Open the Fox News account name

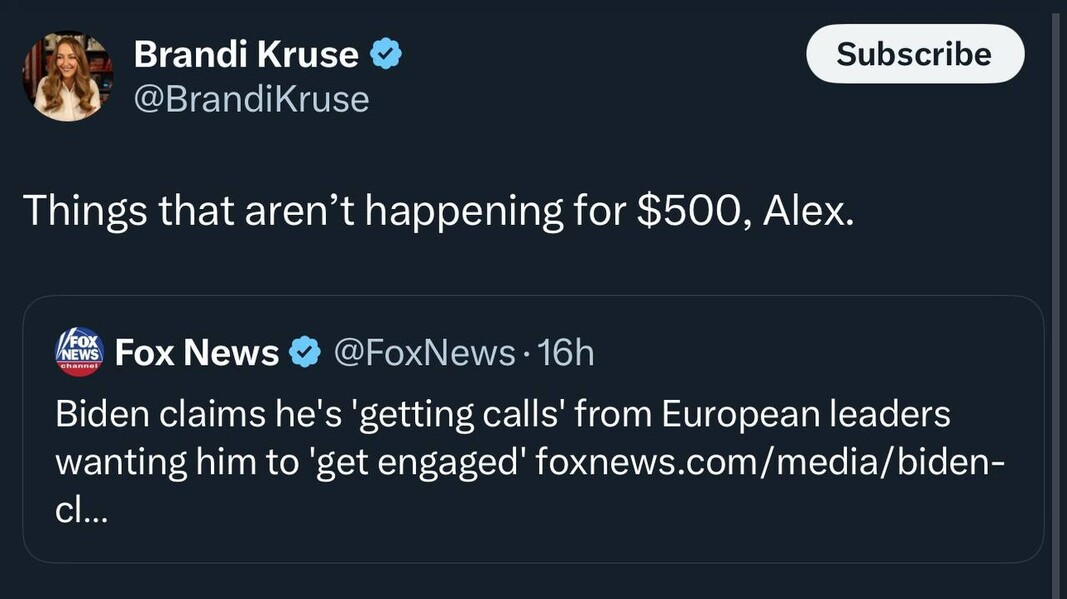pyautogui.click(x=197, y=352)
